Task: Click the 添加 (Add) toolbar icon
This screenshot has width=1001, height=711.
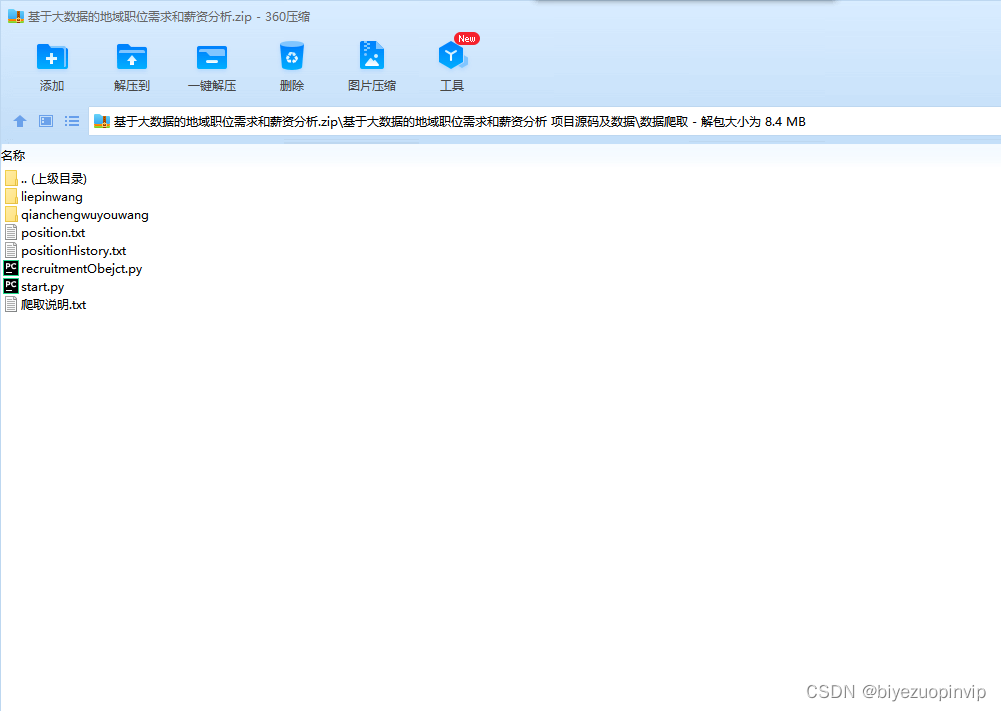Action: tap(51, 62)
